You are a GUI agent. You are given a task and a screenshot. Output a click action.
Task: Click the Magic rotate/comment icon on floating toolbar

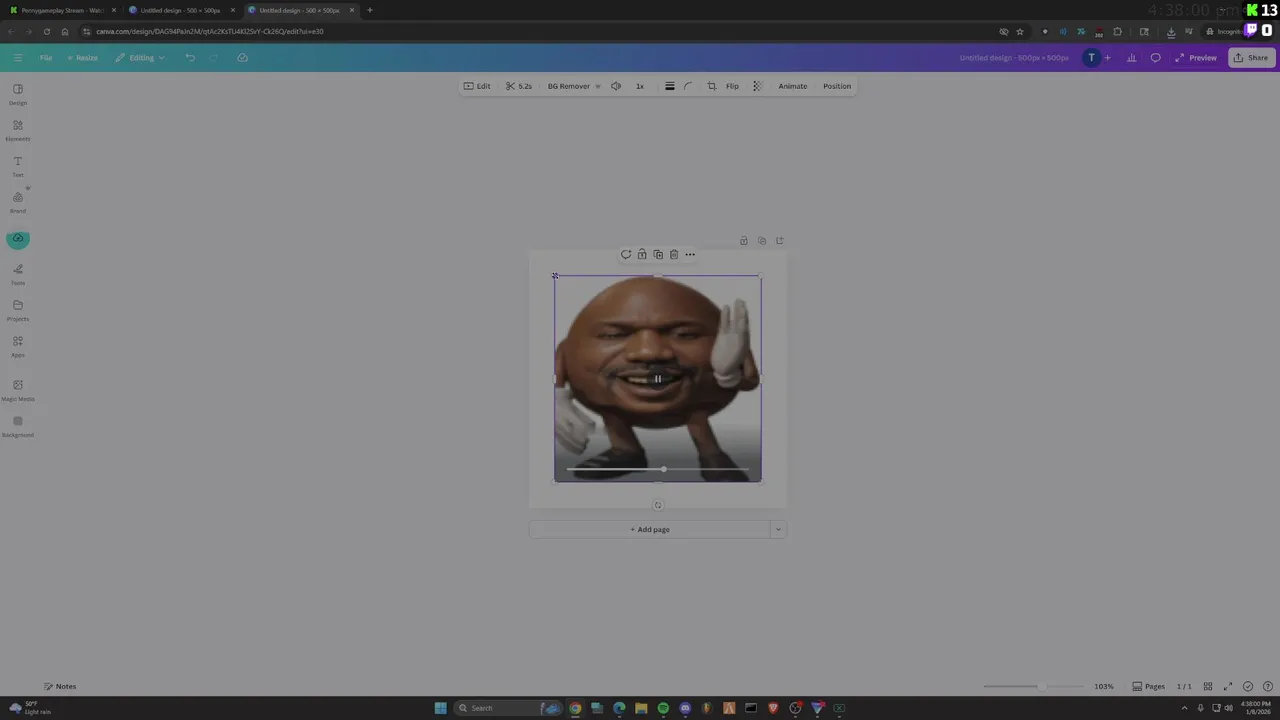626,254
